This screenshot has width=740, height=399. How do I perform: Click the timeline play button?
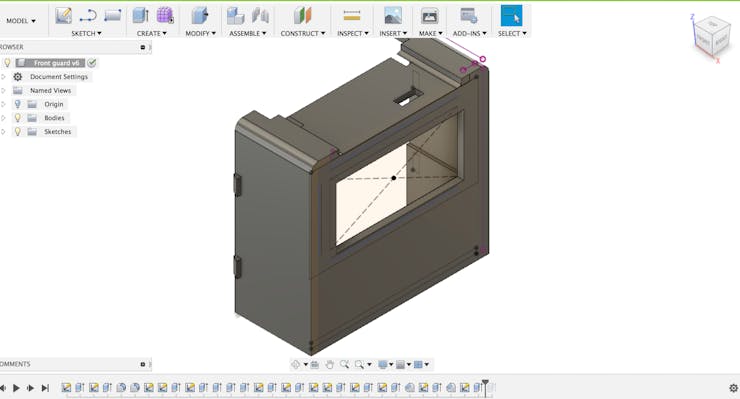(x=17, y=388)
